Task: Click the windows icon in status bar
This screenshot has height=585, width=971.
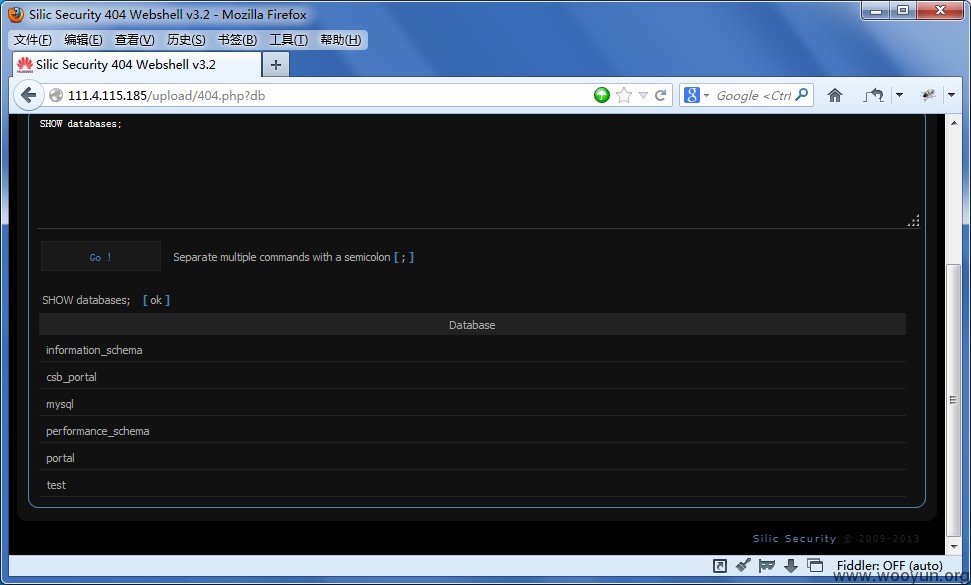Action: tap(815, 565)
